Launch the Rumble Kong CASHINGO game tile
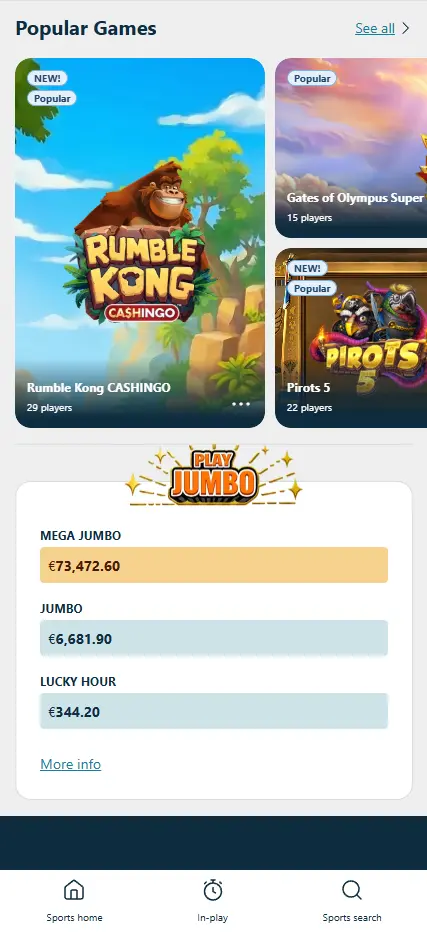Viewport: 427px width, 933px height. tap(140, 243)
